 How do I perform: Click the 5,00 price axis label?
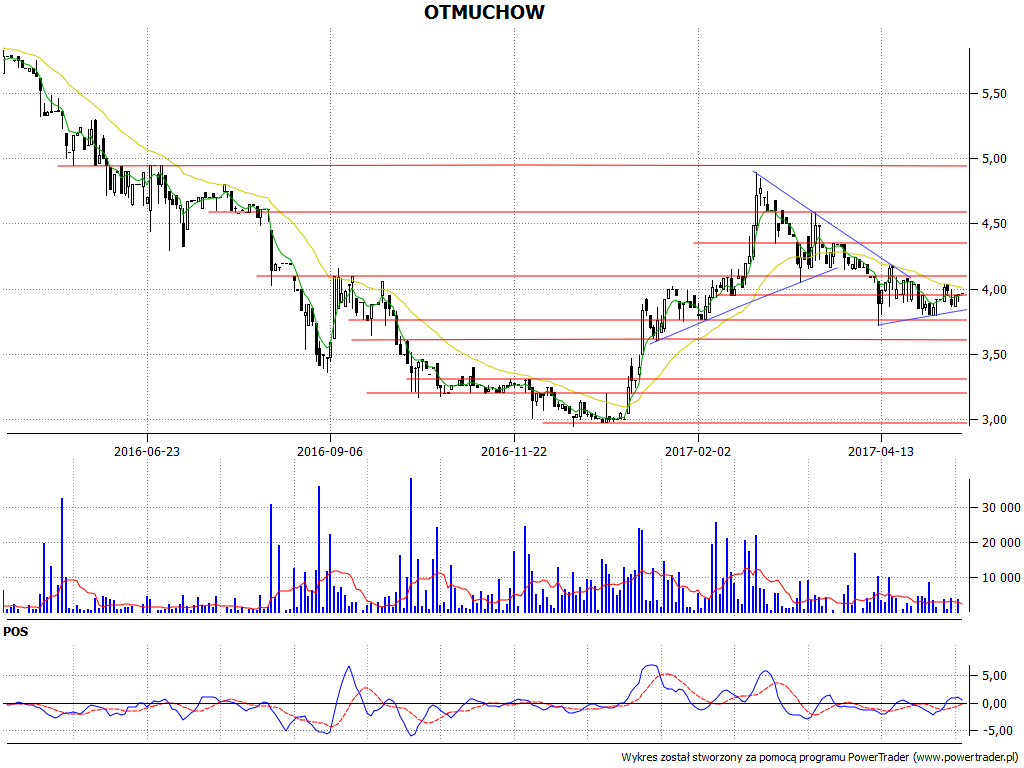tap(994, 159)
